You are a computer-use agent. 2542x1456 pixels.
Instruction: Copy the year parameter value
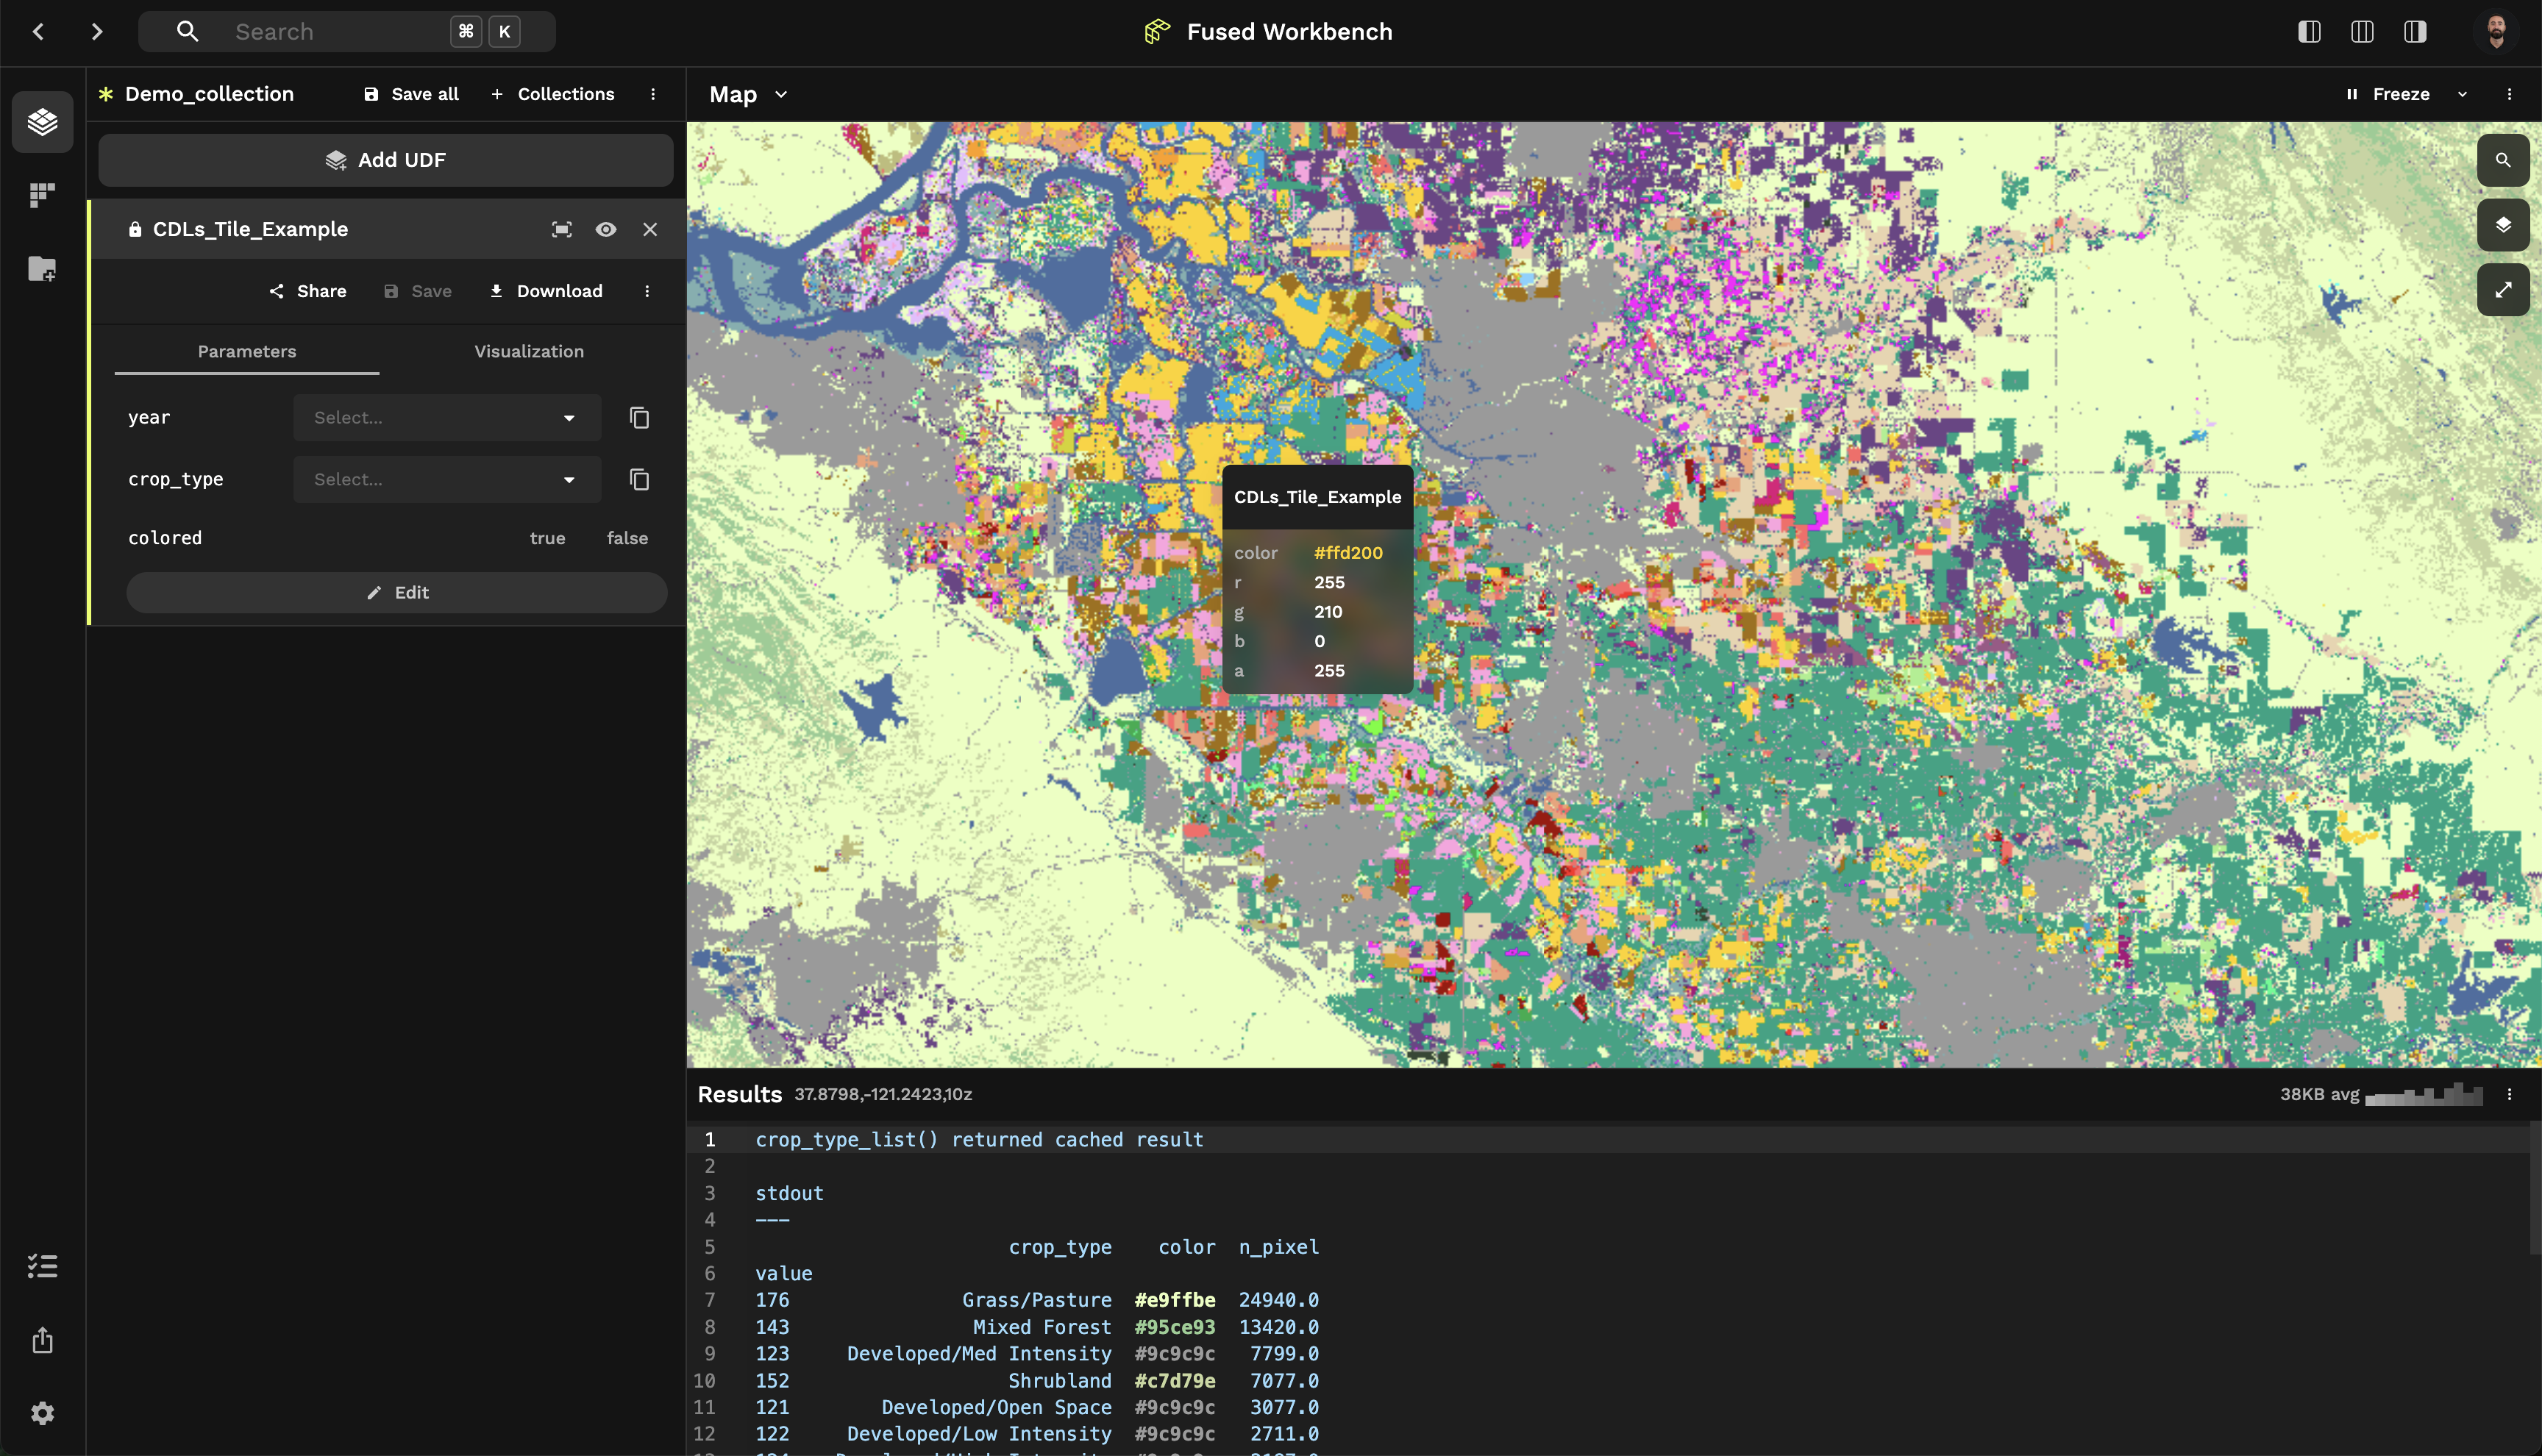click(x=640, y=418)
